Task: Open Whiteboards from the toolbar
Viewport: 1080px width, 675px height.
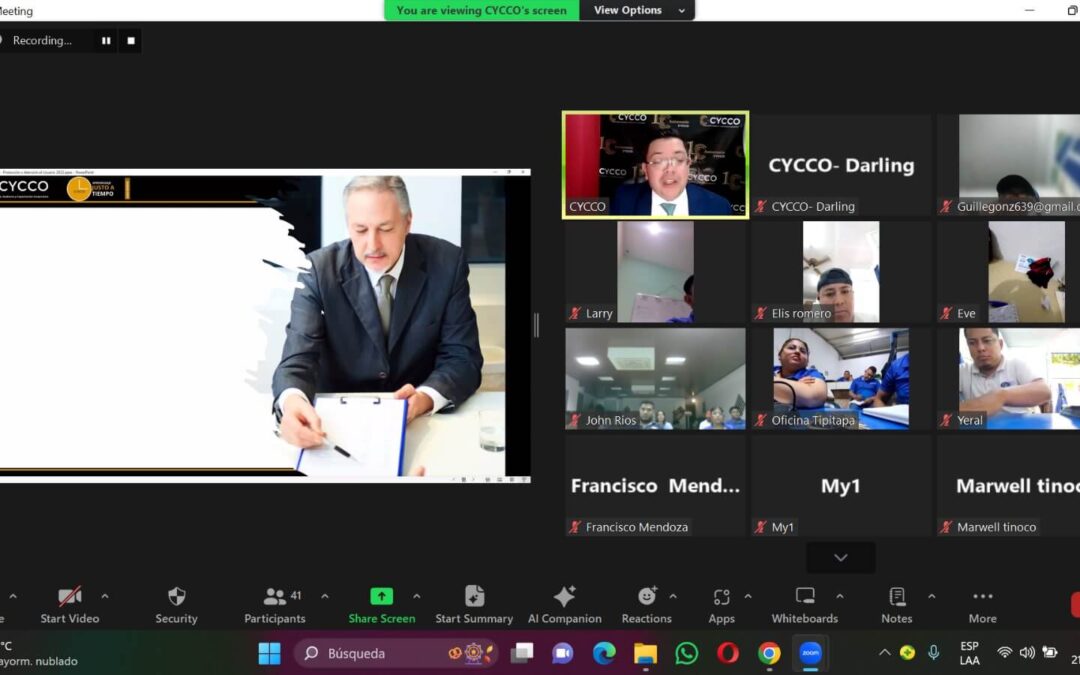Action: (805, 604)
